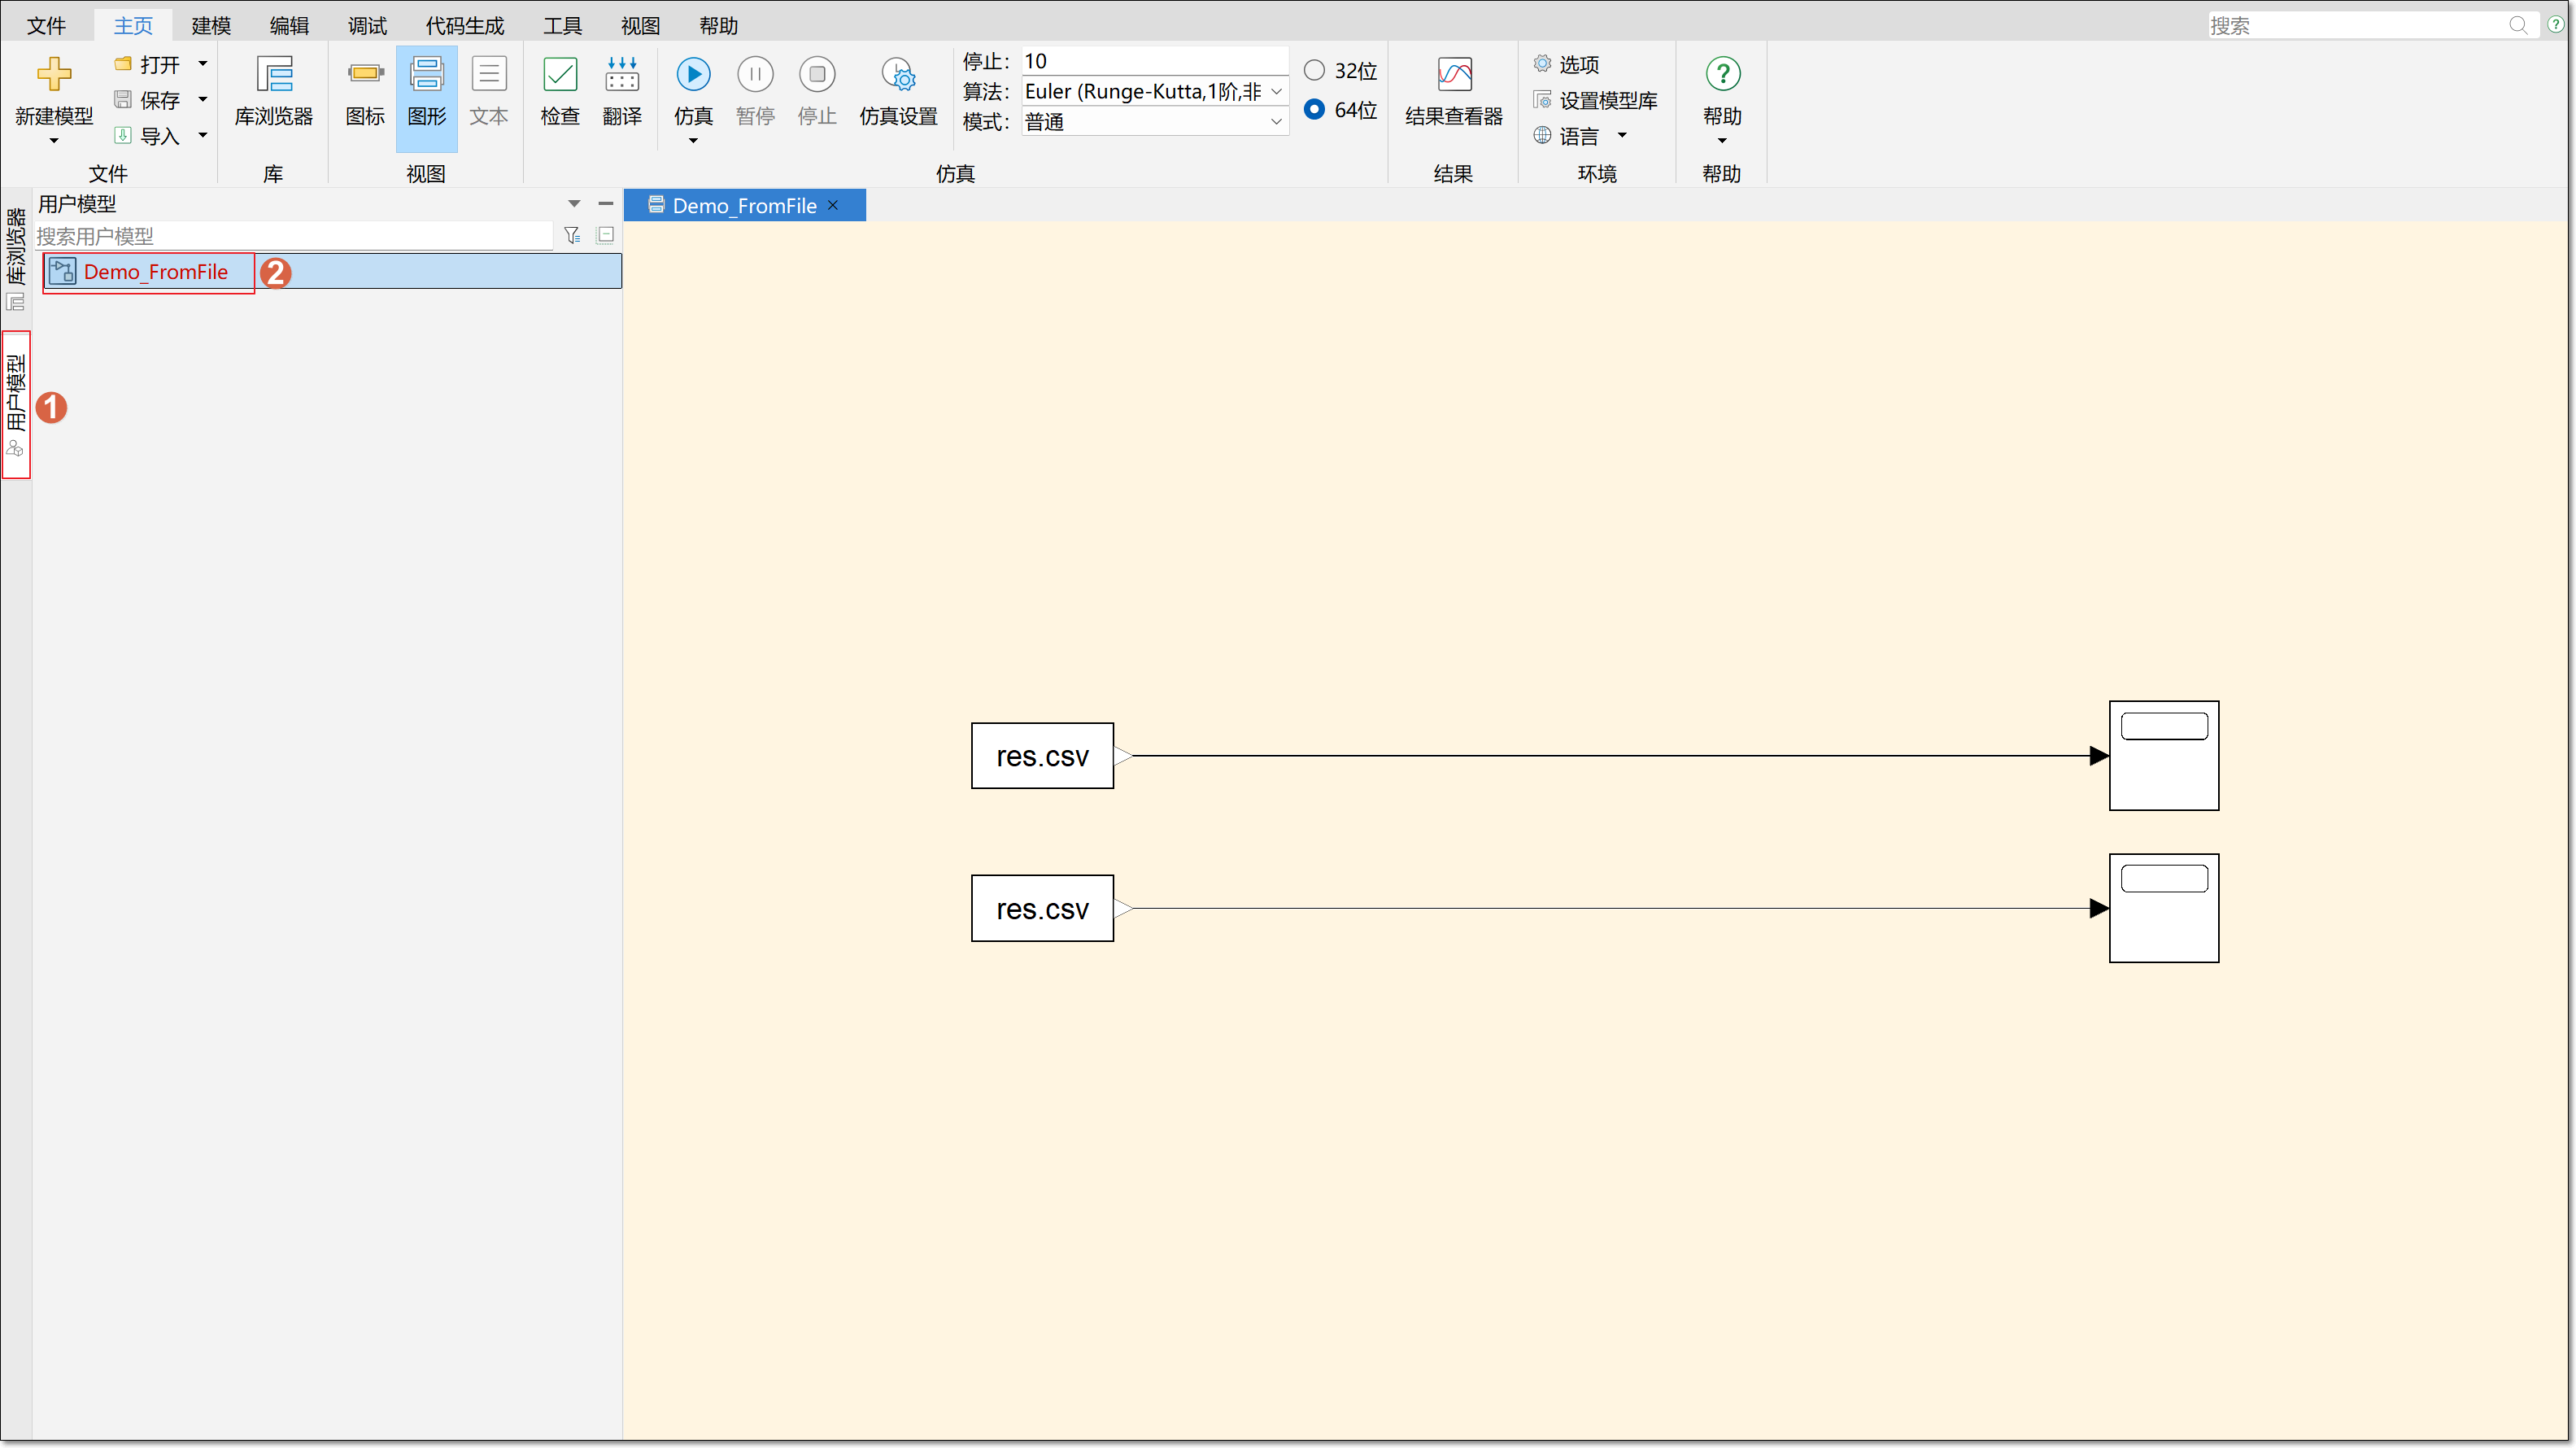This screenshot has width=2576, height=1448.
Task: Open the Library Browser (库浏览器) icon
Action: click(273, 75)
